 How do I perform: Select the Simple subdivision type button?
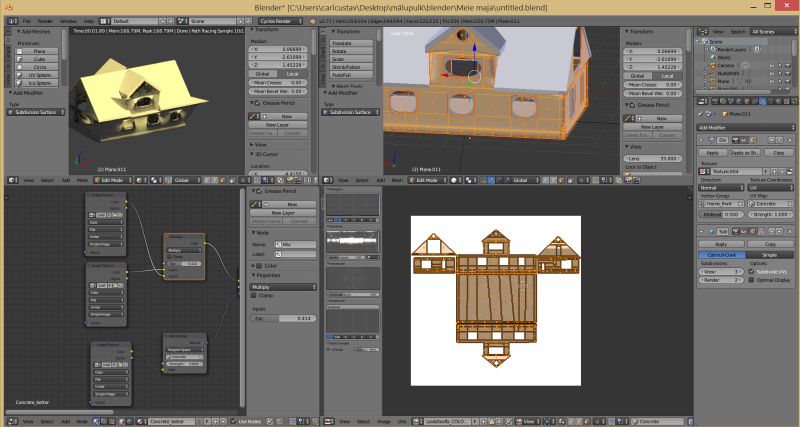tap(769, 255)
